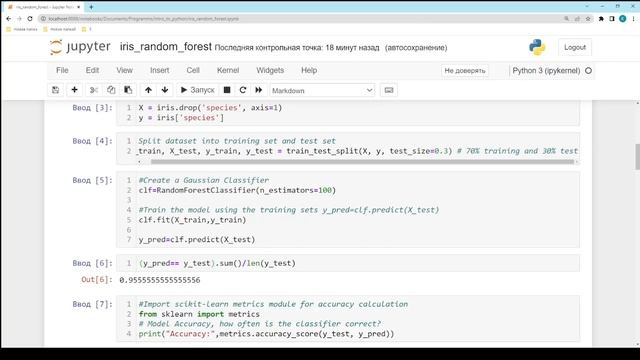Interrupt the kernel stop square icon

227,90
